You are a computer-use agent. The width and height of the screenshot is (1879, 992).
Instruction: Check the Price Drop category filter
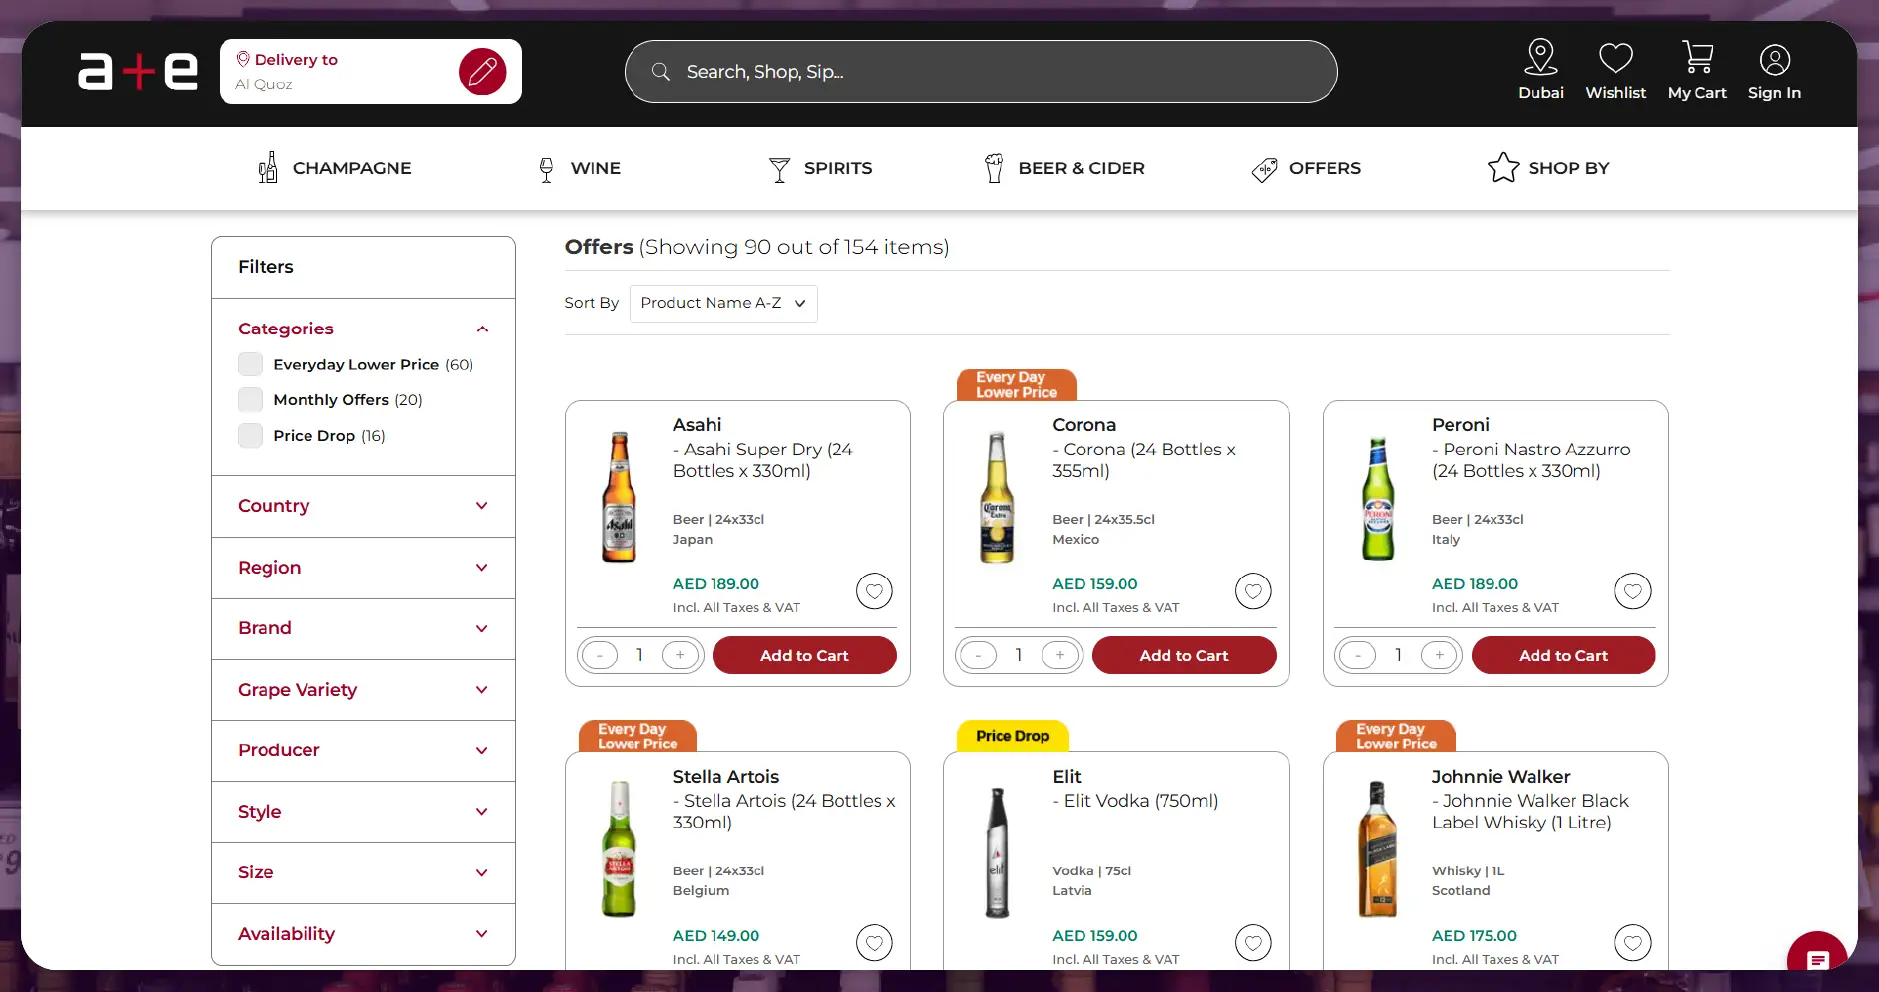click(249, 435)
